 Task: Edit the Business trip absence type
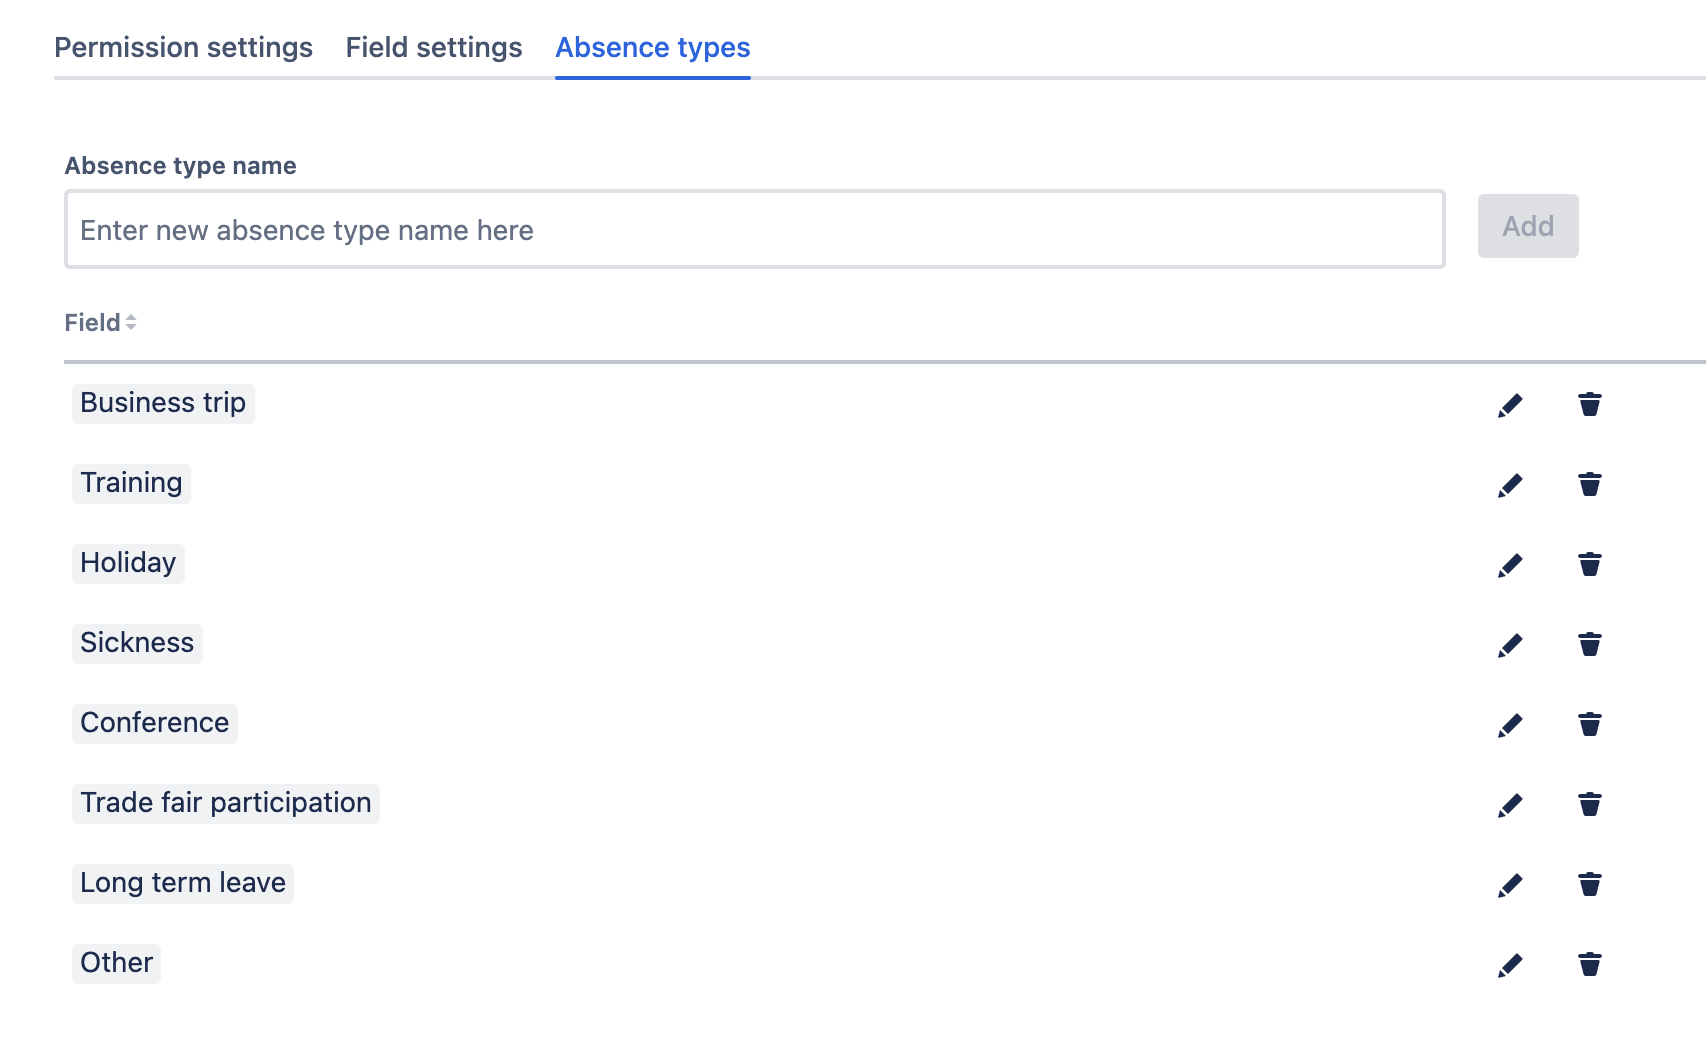pos(1511,404)
